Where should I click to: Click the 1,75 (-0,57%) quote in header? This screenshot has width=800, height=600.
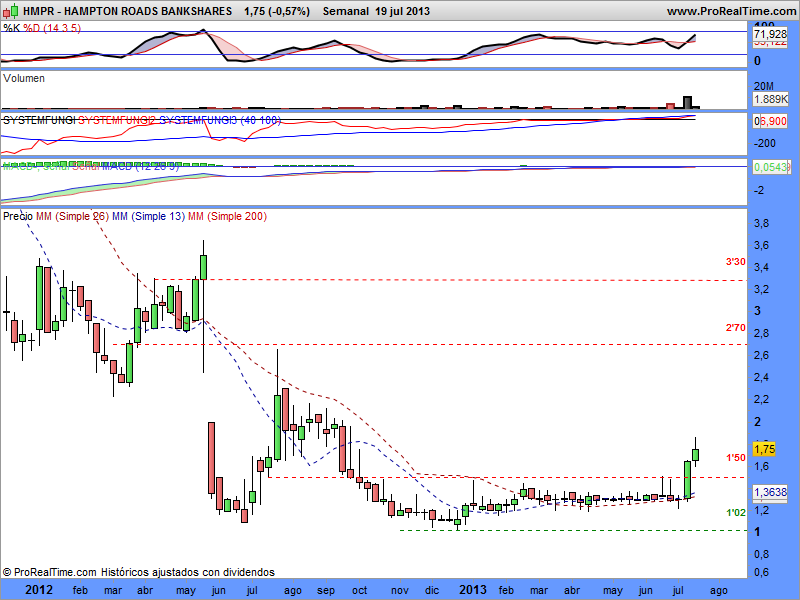pos(277,11)
